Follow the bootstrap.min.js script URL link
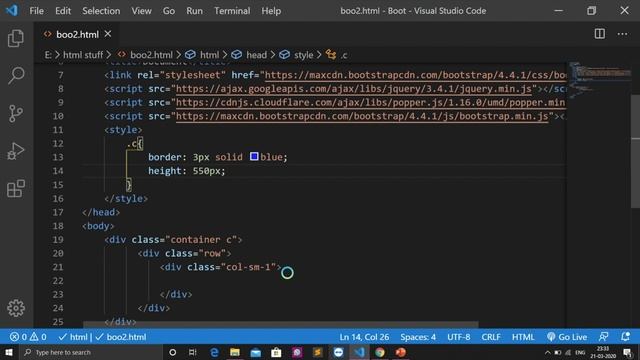Screen dimensions: 640x360 coord(362,116)
